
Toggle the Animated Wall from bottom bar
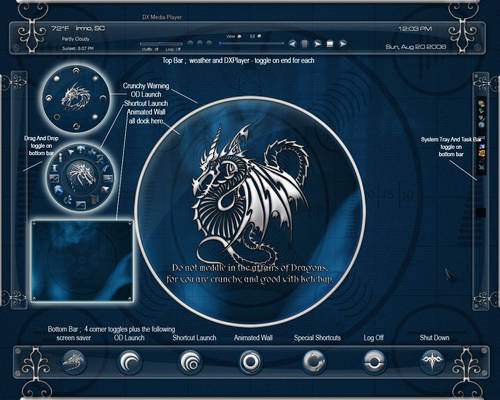click(x=250, y=362)
